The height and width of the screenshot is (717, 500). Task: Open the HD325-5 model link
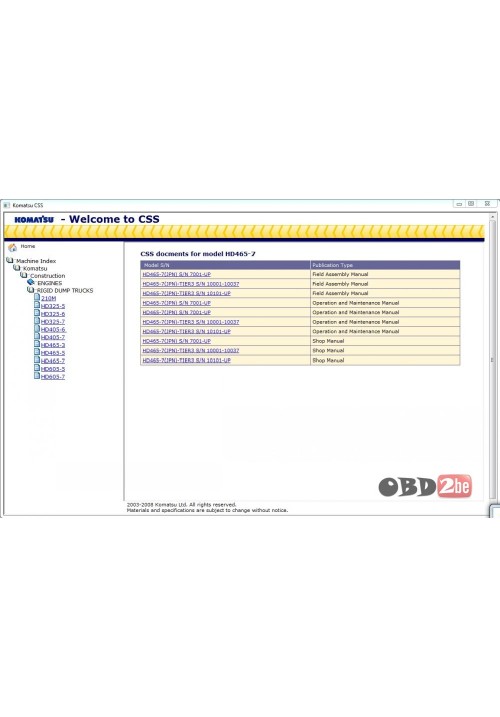53,306
